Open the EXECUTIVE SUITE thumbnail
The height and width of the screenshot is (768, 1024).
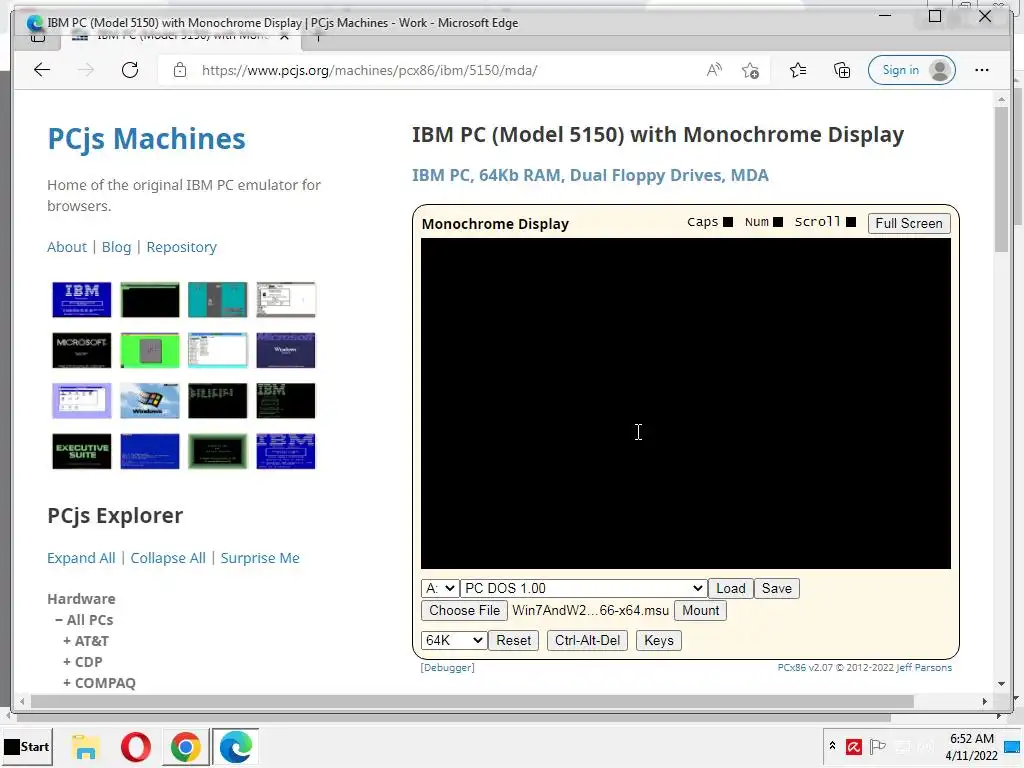point(82,451)
